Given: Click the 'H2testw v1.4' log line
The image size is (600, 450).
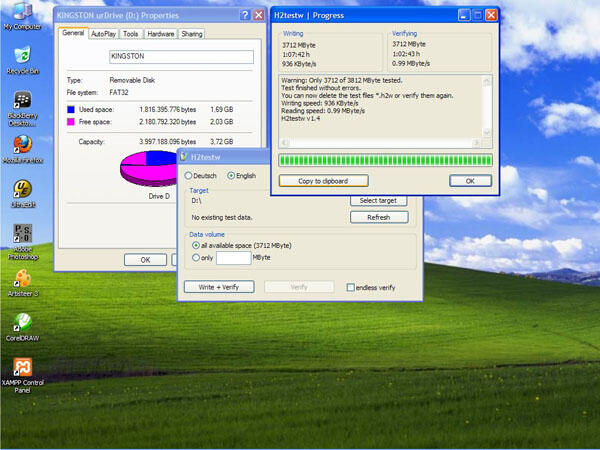Looking at the screenshot, I should coord(300,119).
